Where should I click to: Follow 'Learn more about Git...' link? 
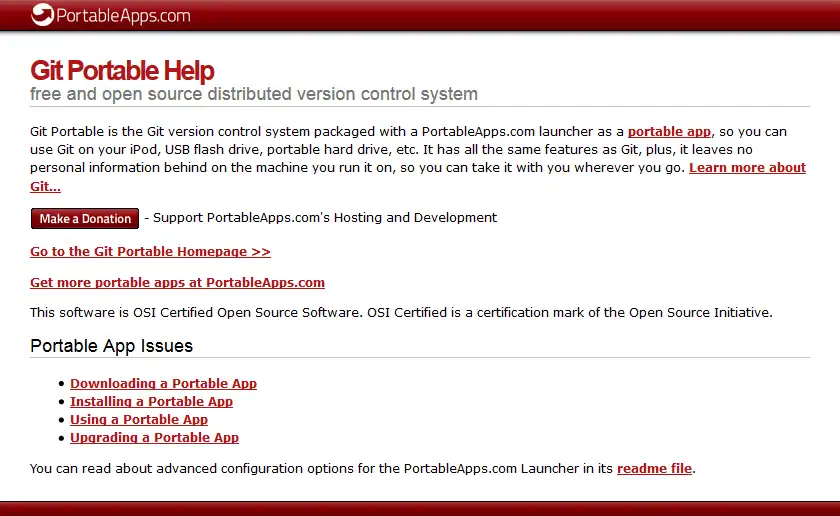click(x=747, y=168)
